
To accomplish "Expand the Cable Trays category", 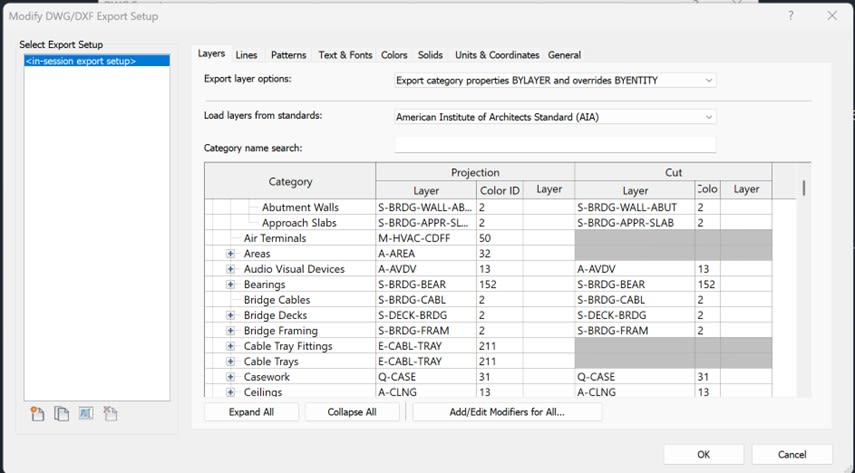I will coord(231,361).
